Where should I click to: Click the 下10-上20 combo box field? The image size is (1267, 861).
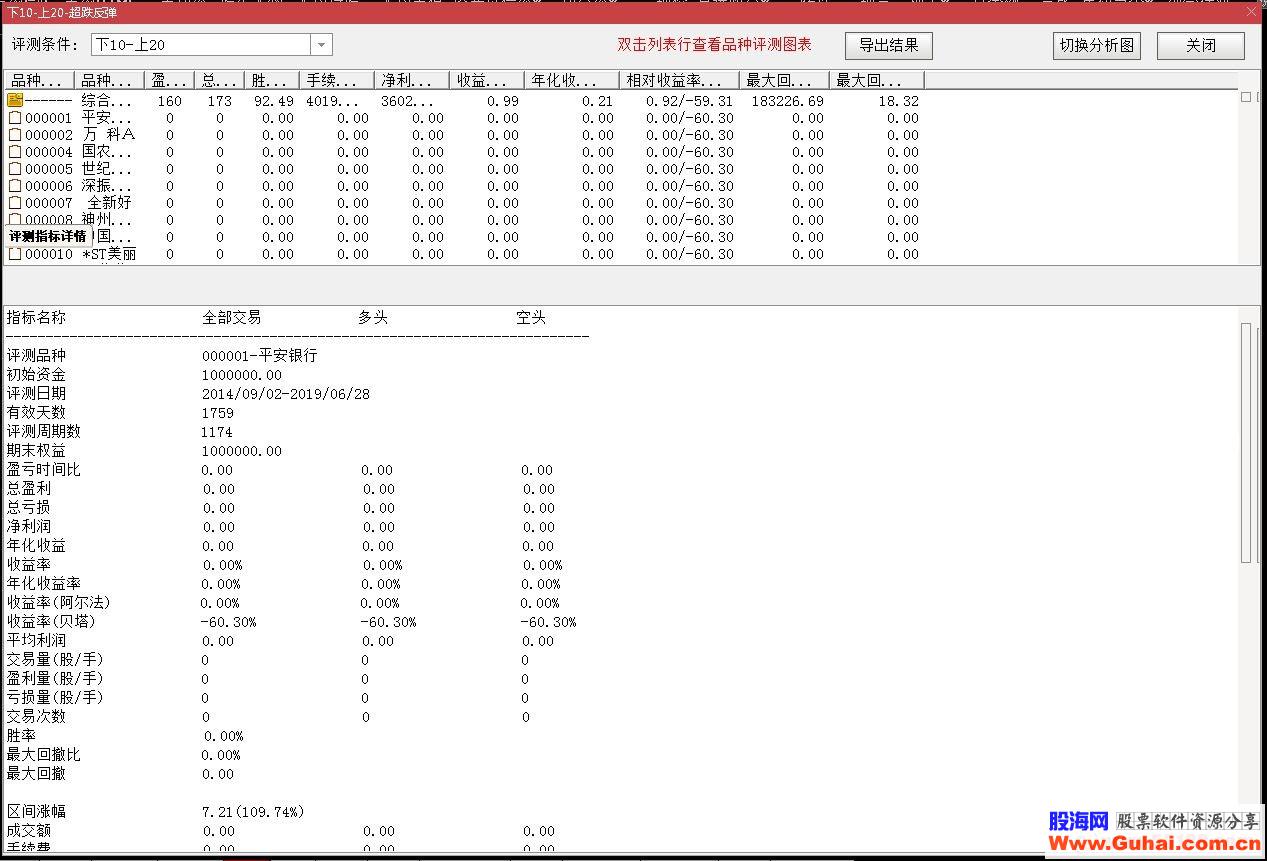201,45
